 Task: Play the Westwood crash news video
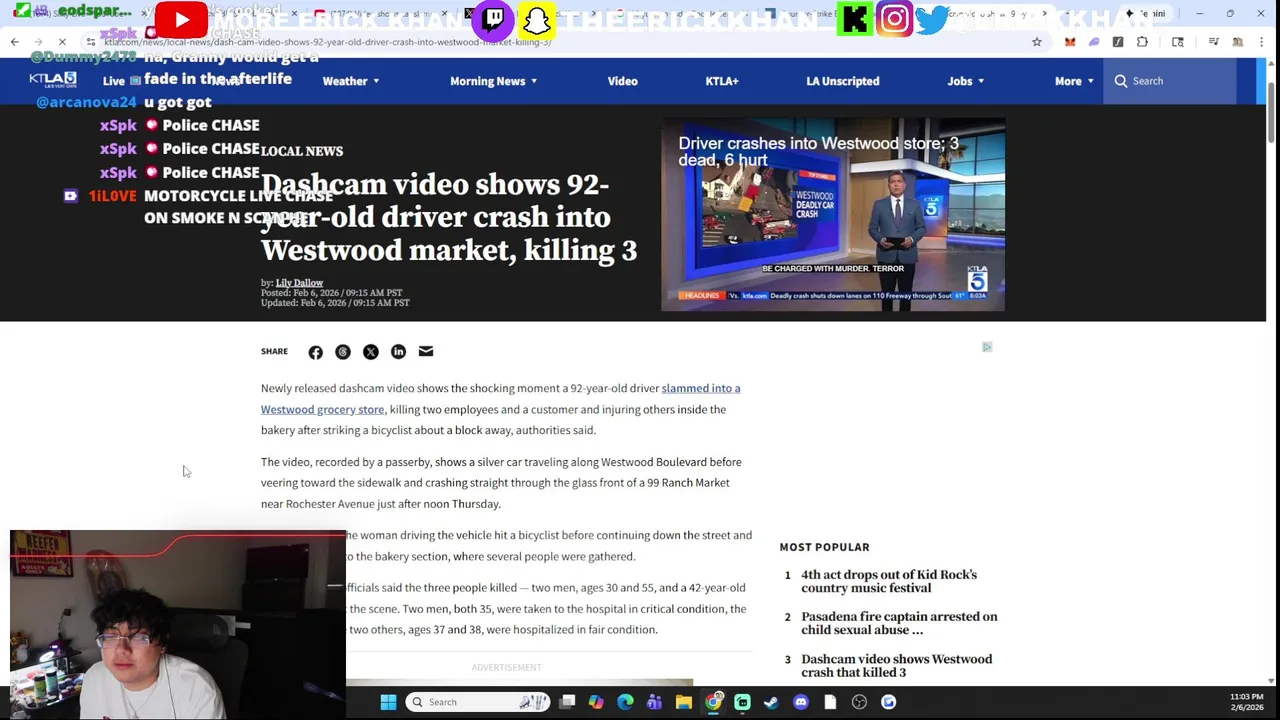pos(833,214)
